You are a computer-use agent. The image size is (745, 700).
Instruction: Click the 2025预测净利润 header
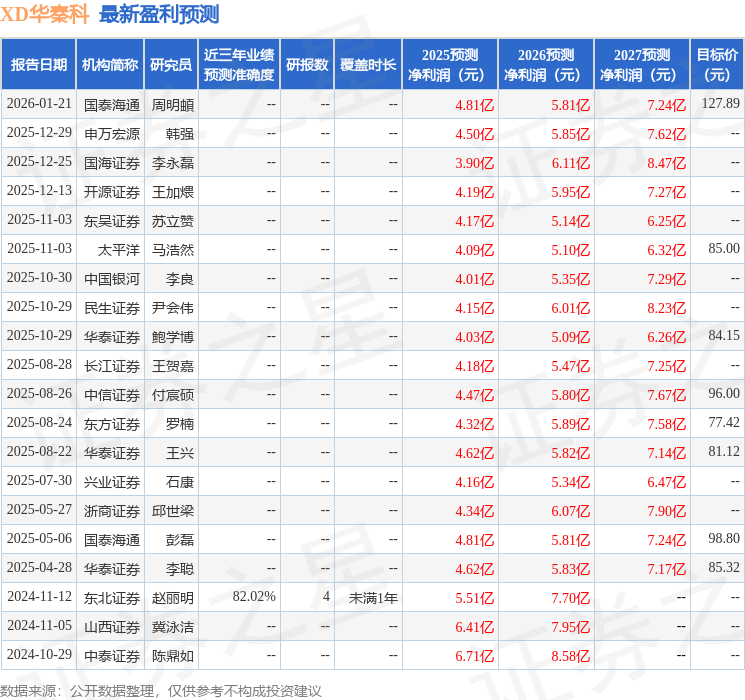tap(450, 65)
